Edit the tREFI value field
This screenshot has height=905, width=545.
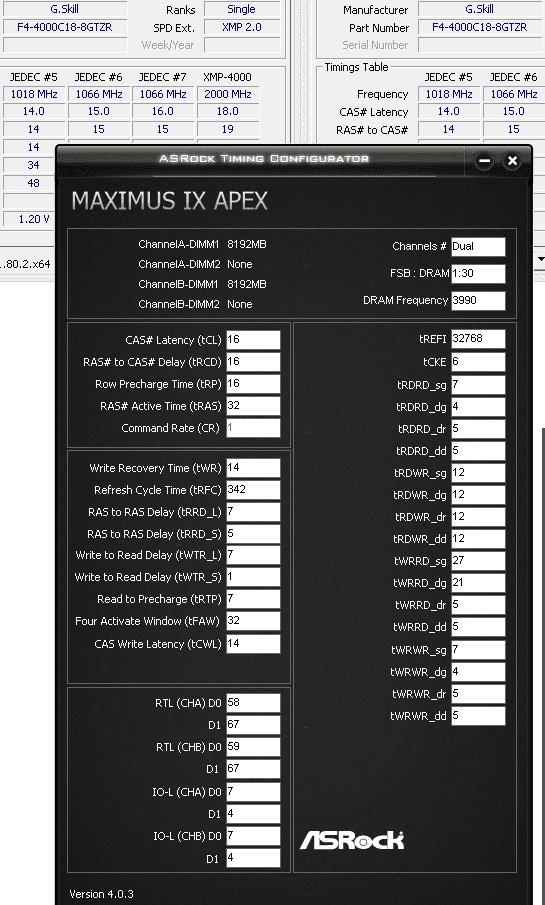coord(479,339)
